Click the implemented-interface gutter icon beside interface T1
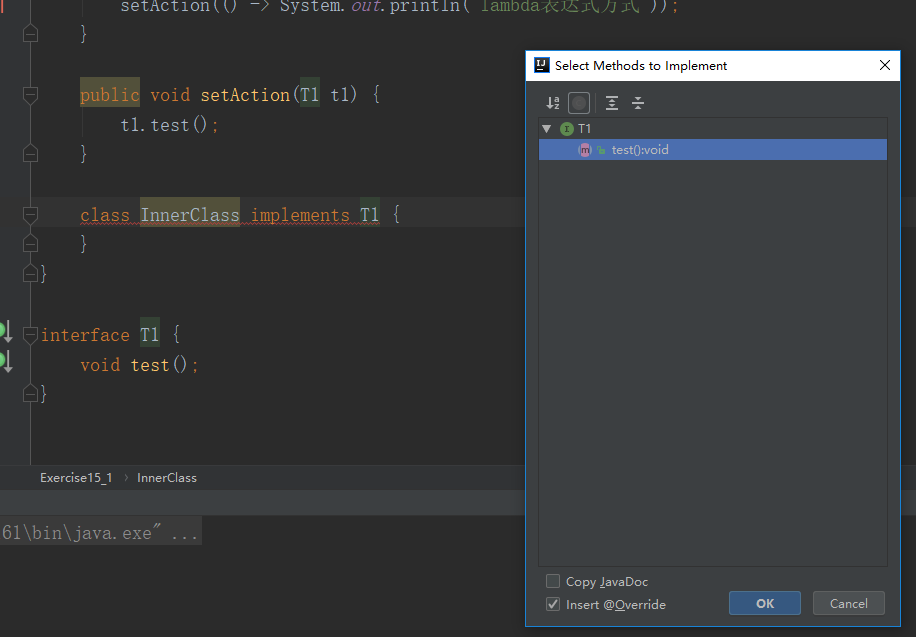916x637 pixels. point(5,331)
